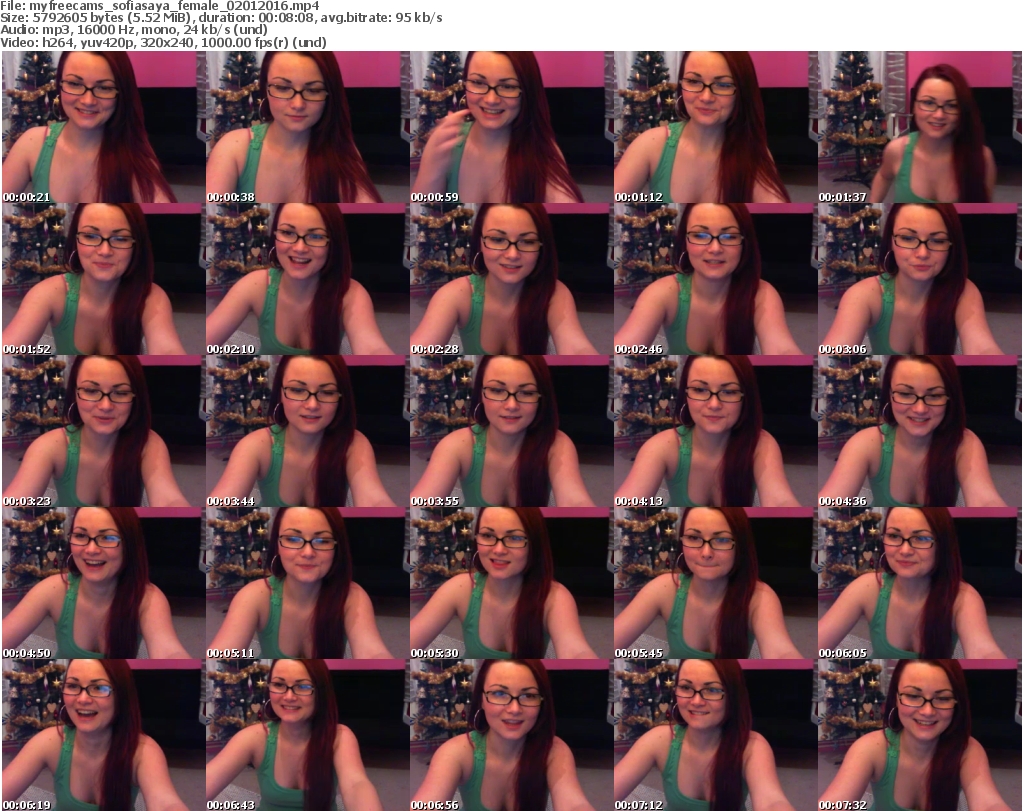1024x811 pixels.
Task: Pick the preview frame marked 00:04:36
Action: click(920, 431)
